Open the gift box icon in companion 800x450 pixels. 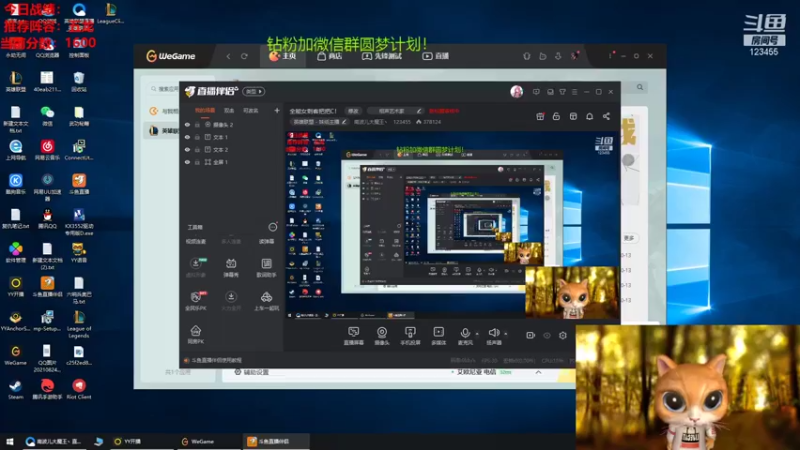[540, 116]
